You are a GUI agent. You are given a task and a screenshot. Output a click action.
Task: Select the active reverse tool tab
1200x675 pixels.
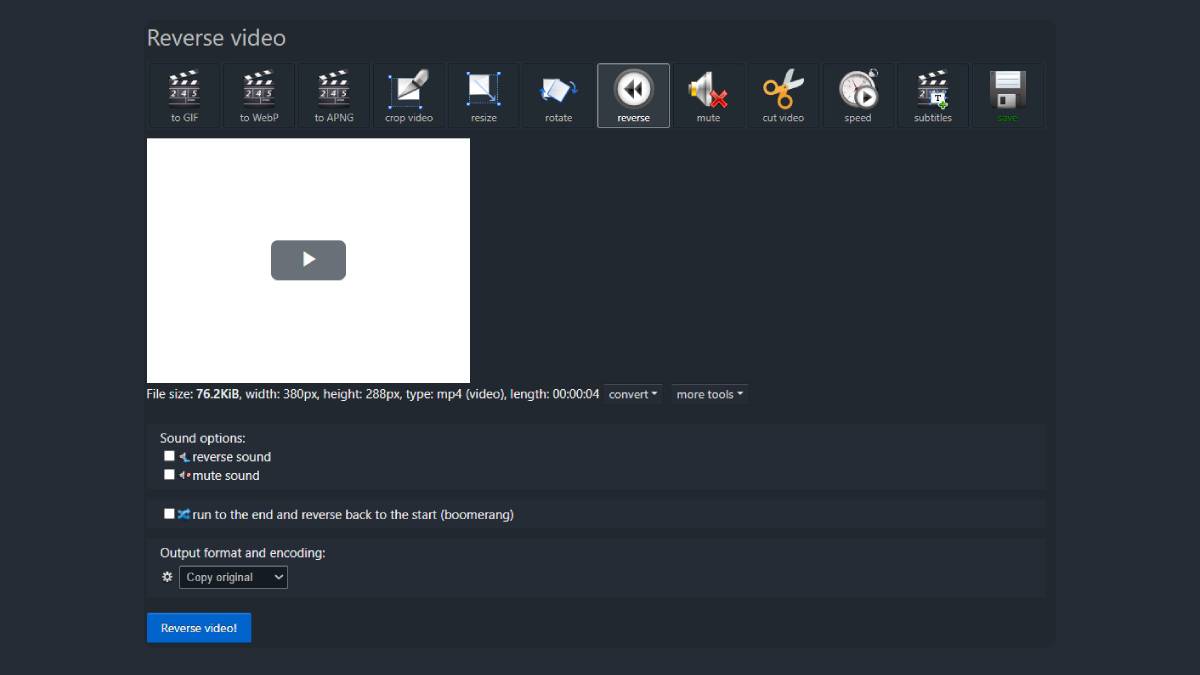(633, 96)
